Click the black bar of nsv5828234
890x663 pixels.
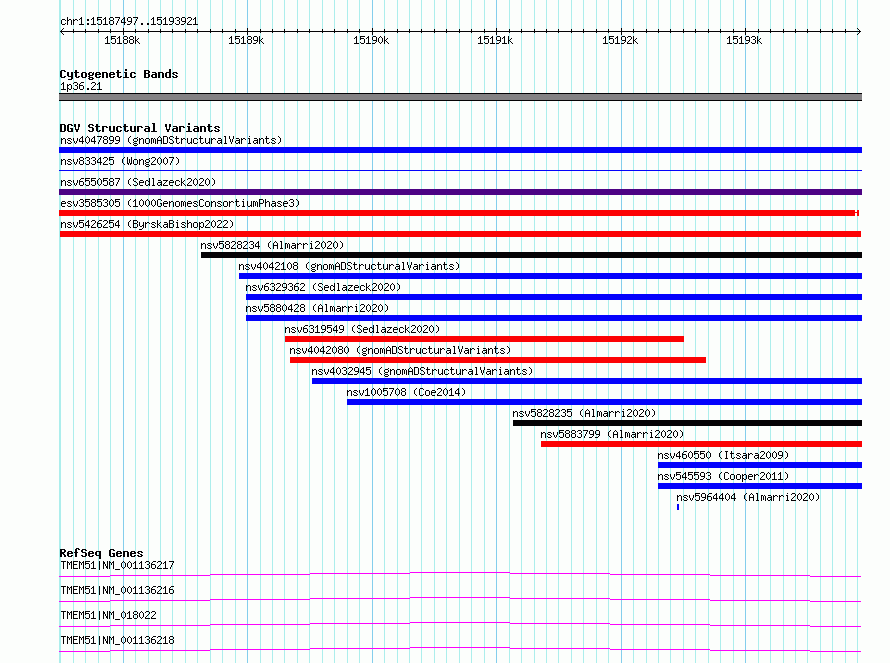pyautogui.click(x=531, y=255)
